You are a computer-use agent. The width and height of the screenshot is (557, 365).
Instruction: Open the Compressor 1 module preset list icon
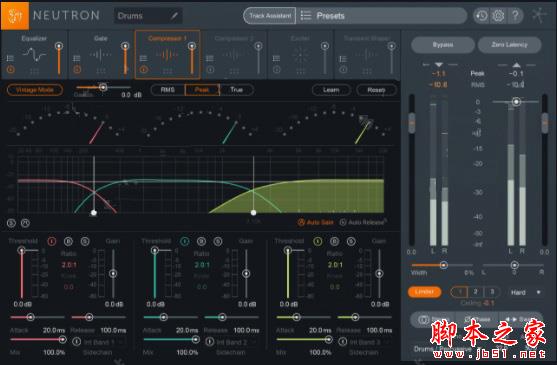pos(143,58)
